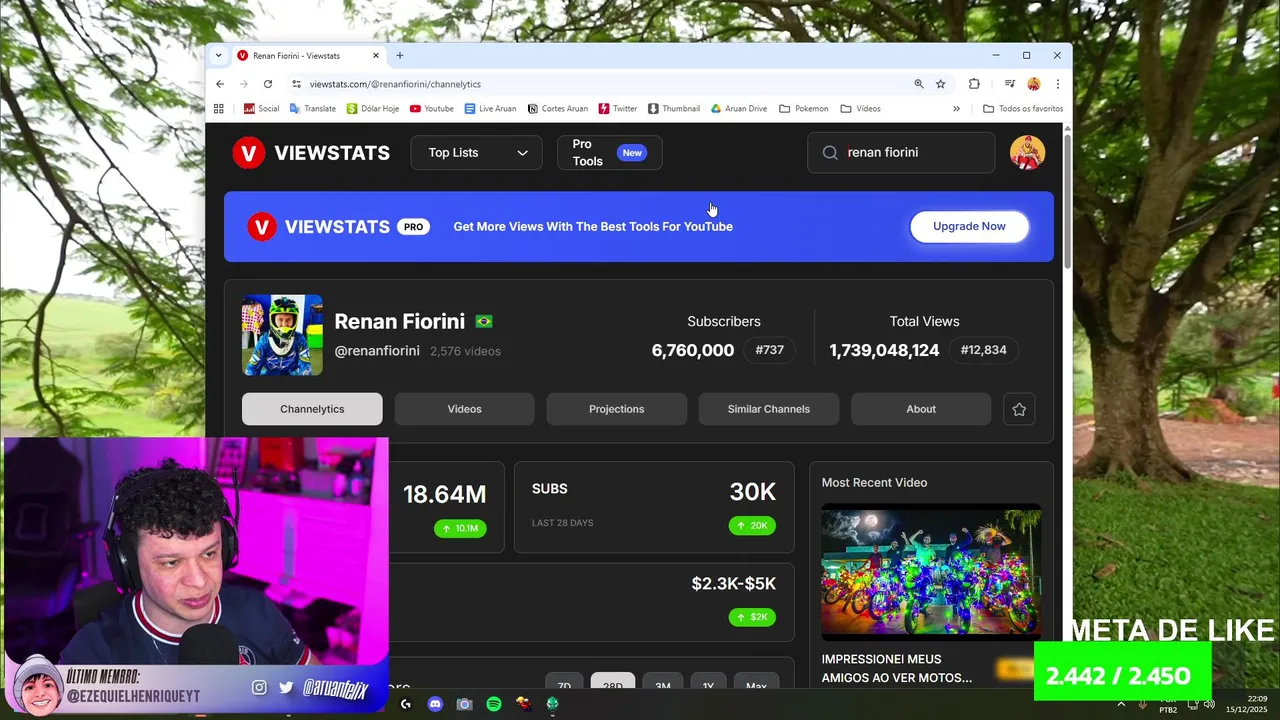The width and height of the screenshot is (1280, 720).
Task: Open the Chrome apps grid shortcut
Action: 219,108
